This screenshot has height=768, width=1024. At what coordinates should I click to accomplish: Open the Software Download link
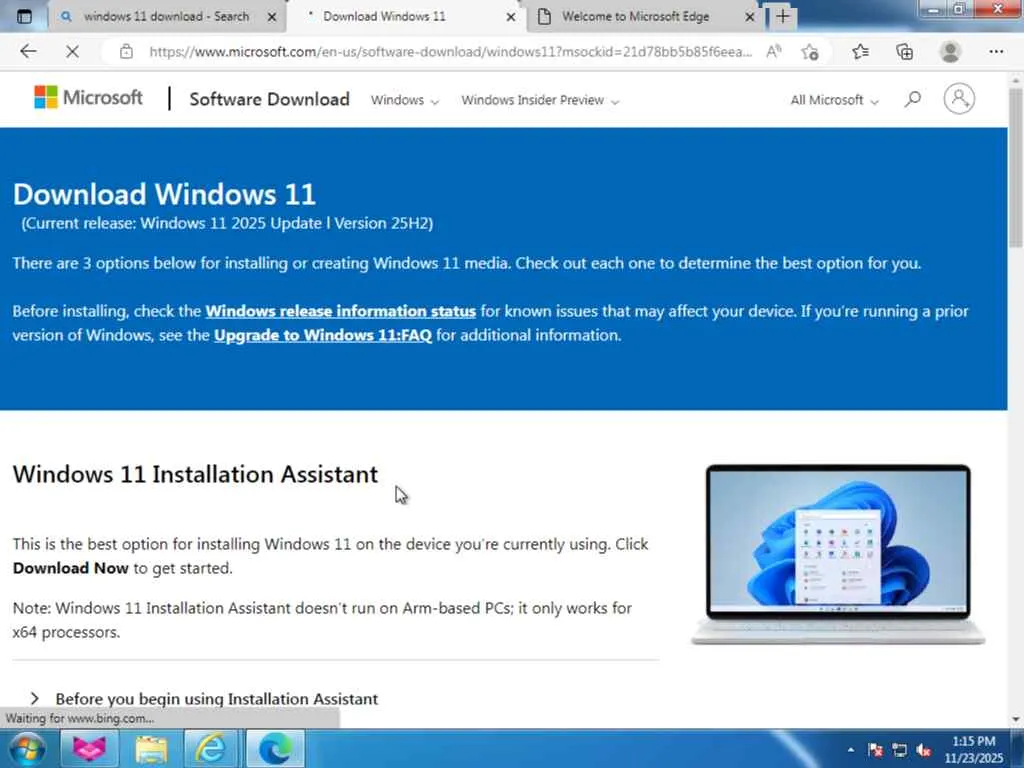click(x=269, y=99)
